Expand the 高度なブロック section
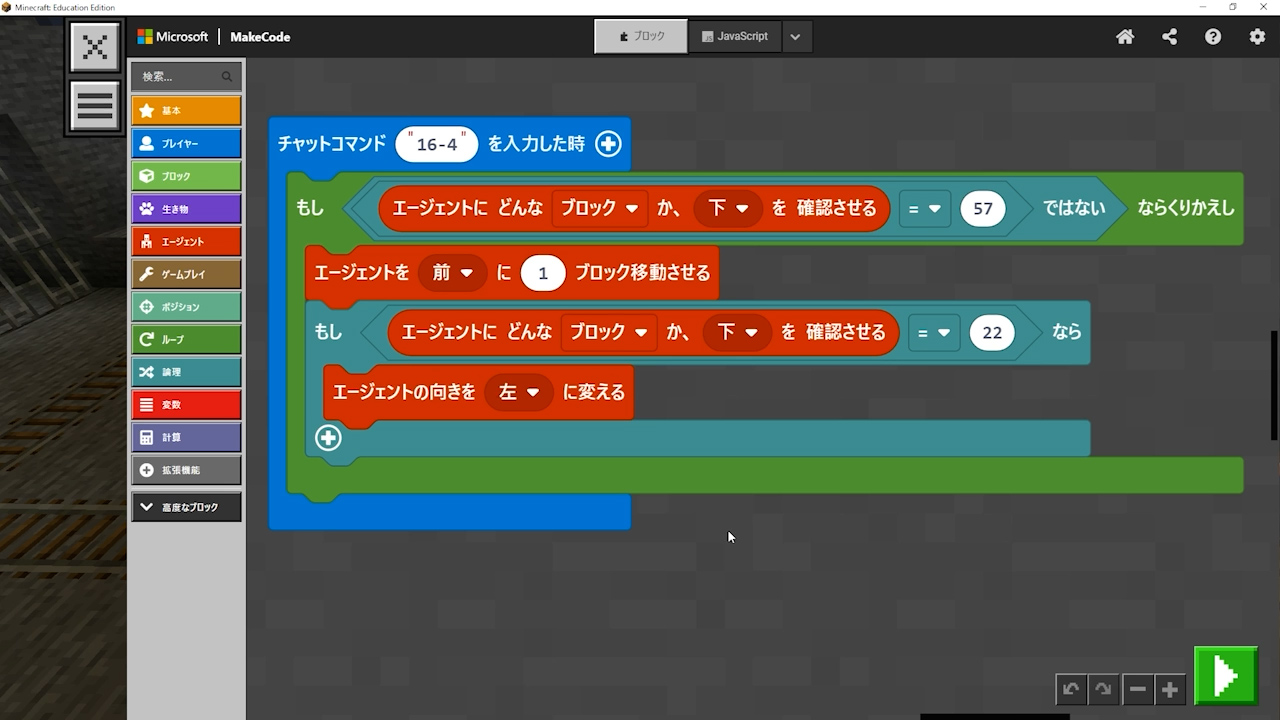1280x720 pixels. [186, 507]
